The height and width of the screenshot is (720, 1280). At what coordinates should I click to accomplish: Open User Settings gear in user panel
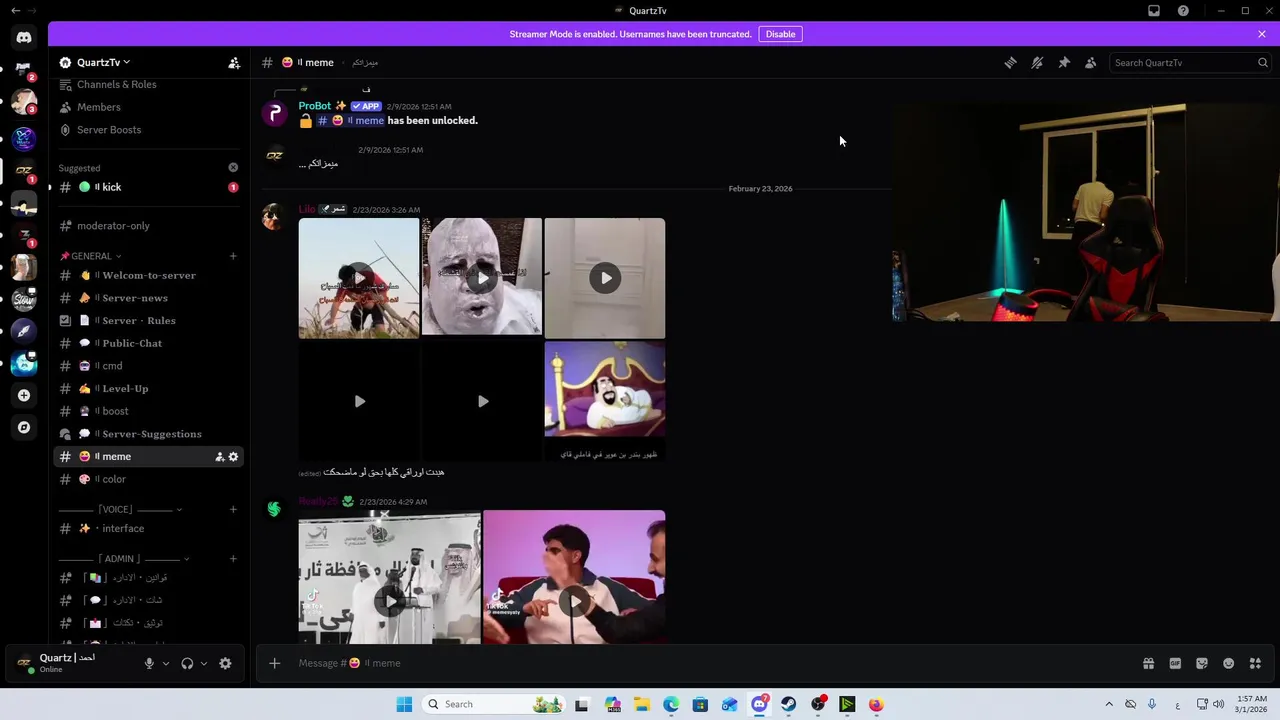click(225, 663)
